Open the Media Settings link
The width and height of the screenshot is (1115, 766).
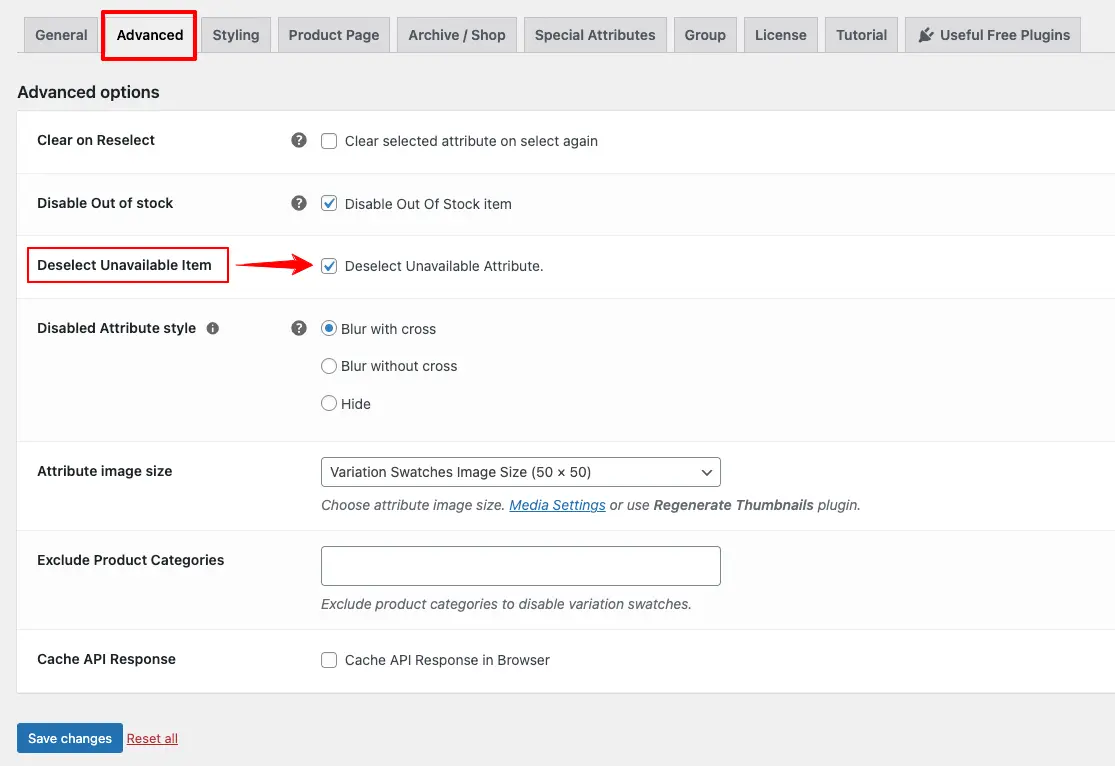[557, 505]
